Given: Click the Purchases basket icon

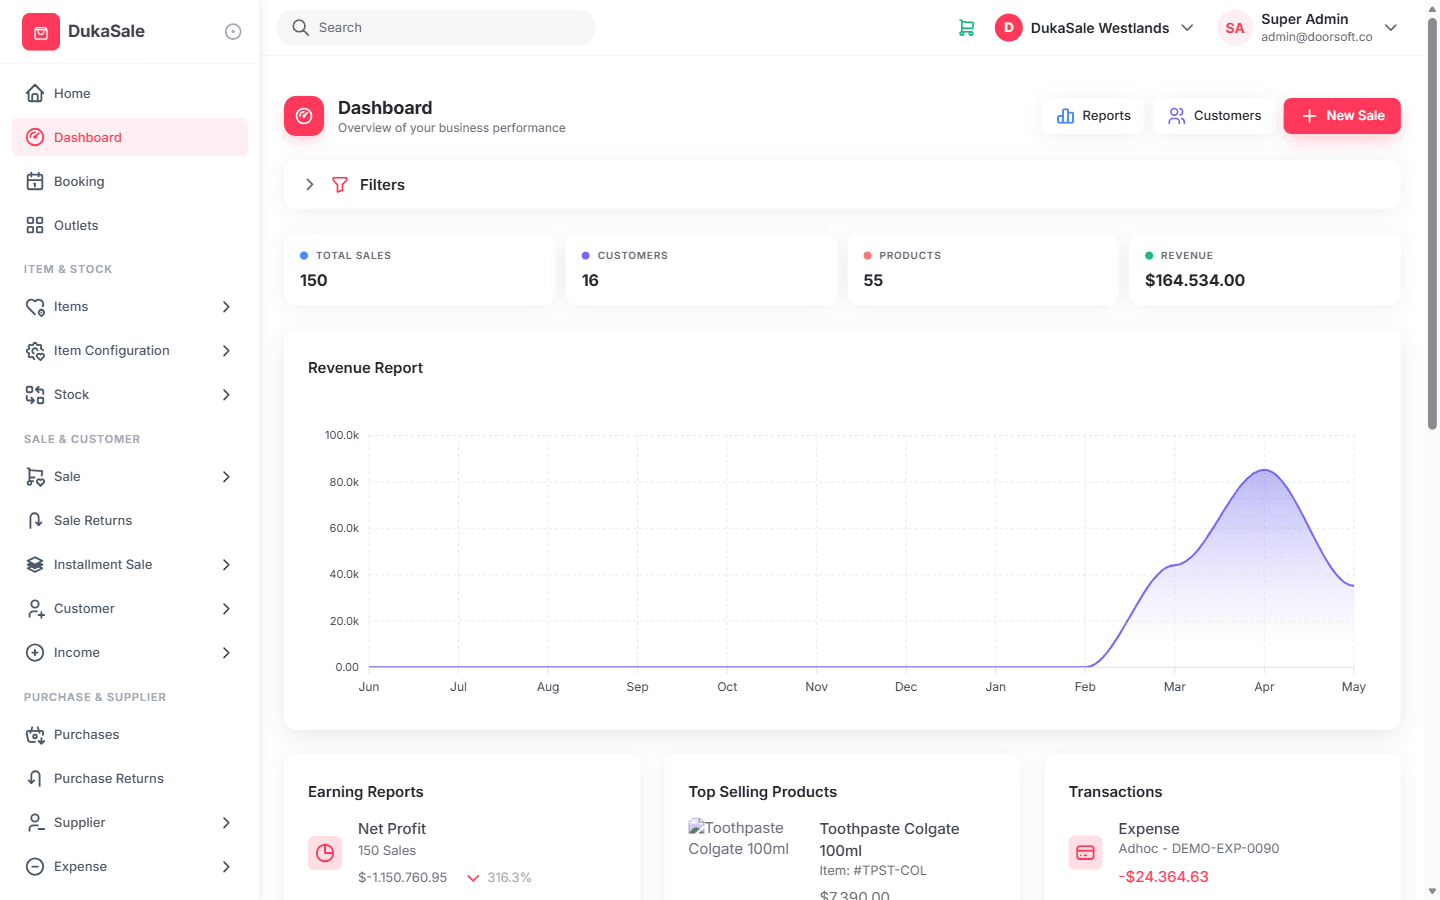Looking at the screenshot, I should [x=35, y=735].
